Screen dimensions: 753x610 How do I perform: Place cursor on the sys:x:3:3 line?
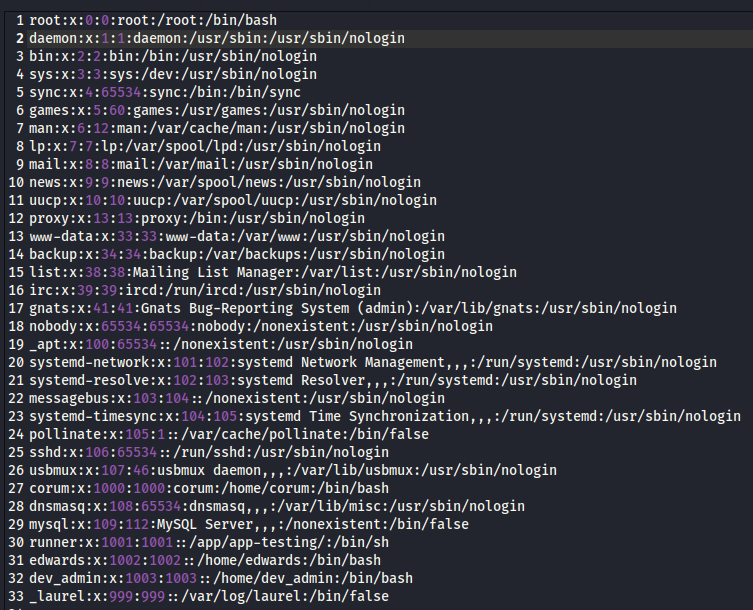(173, 74)
